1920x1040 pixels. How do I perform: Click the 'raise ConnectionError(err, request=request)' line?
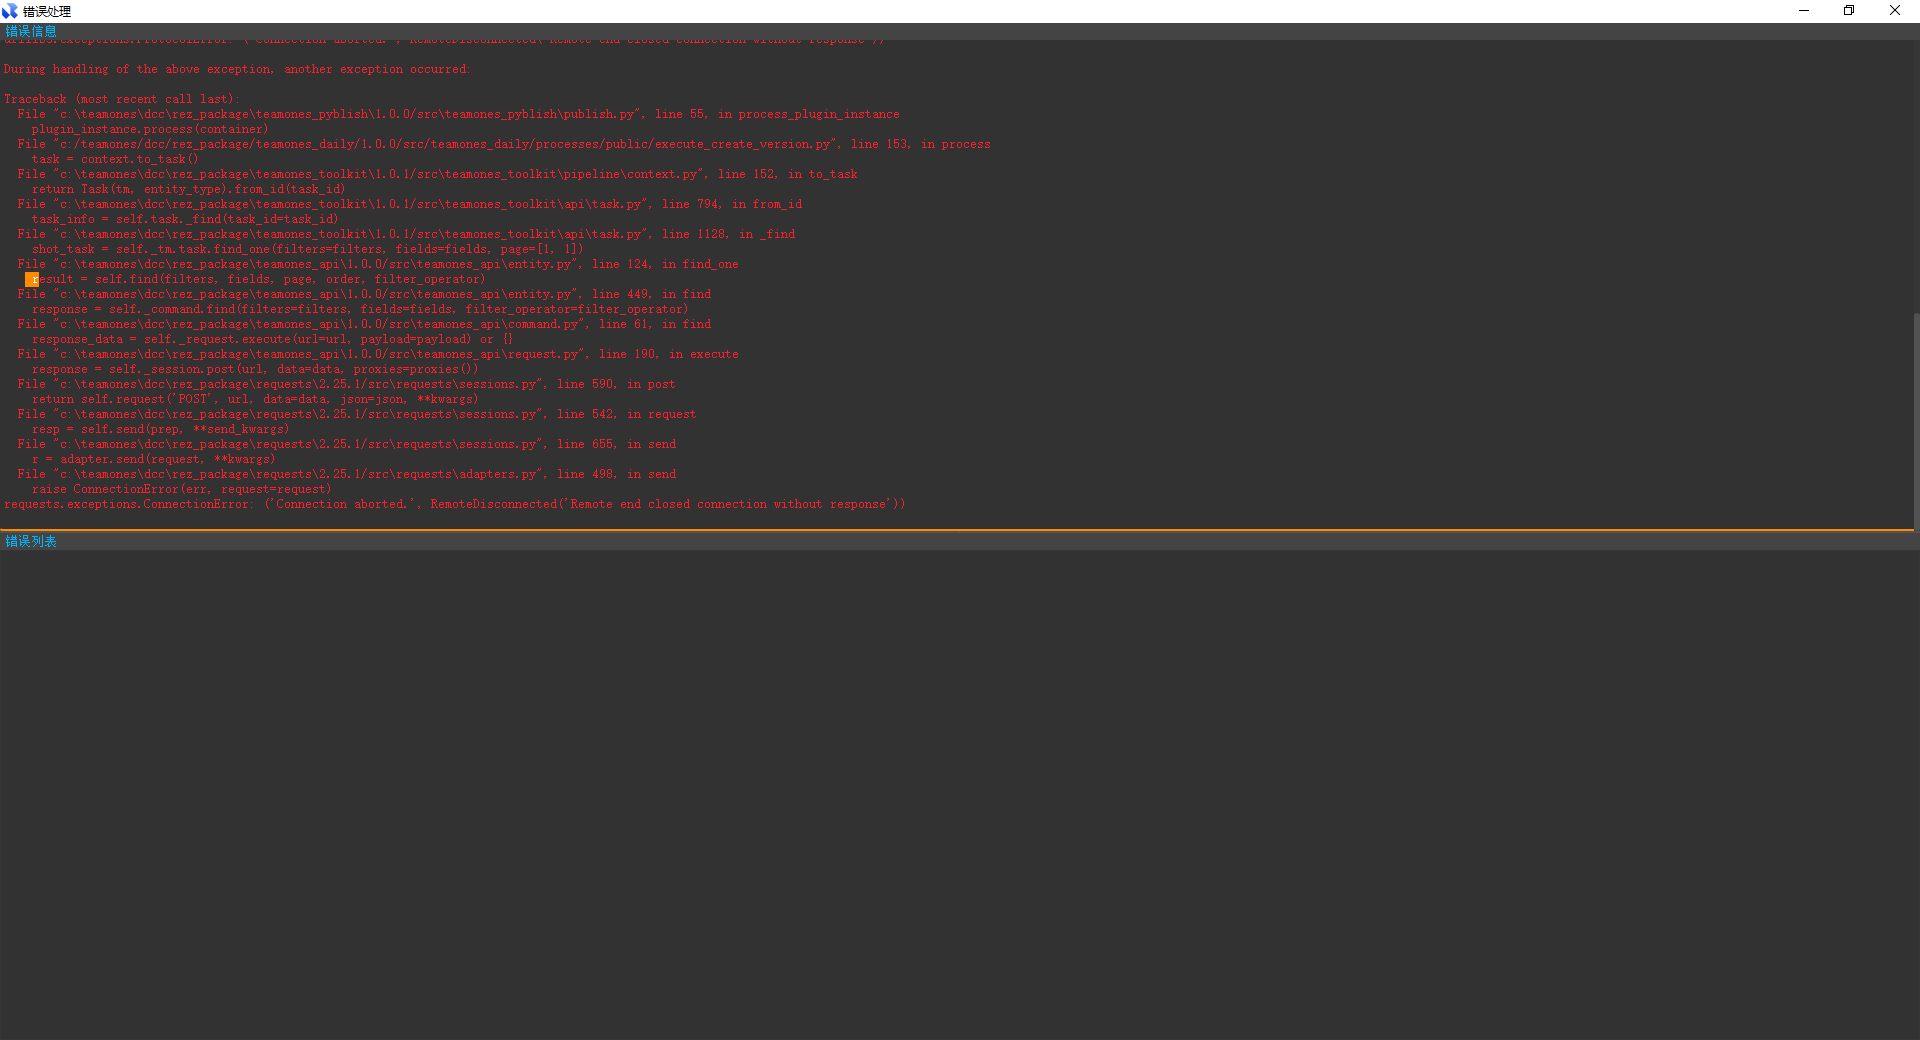181,489
